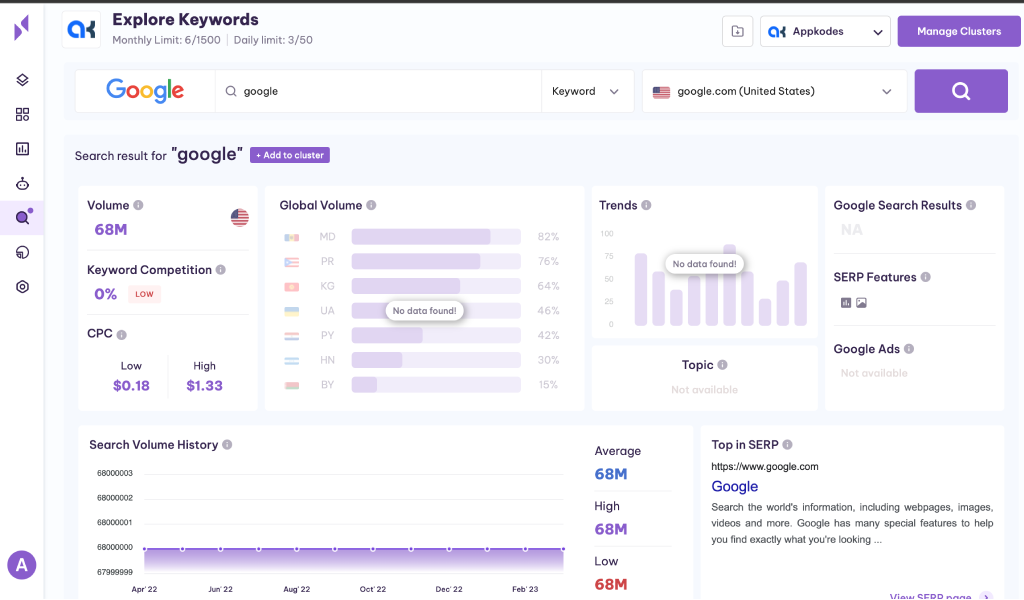Click the MD global volume bar
Screen dimensions: 1024x600
436,236
